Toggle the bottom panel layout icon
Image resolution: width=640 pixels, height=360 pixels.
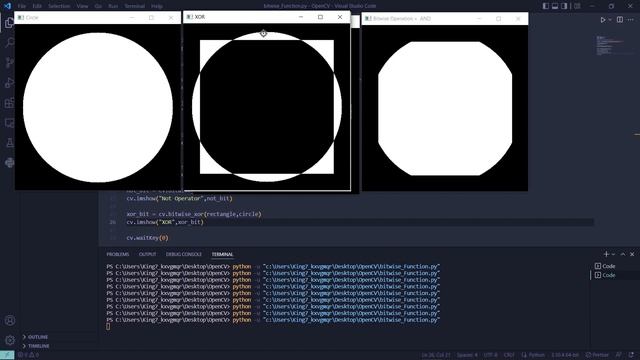[555, 6]
